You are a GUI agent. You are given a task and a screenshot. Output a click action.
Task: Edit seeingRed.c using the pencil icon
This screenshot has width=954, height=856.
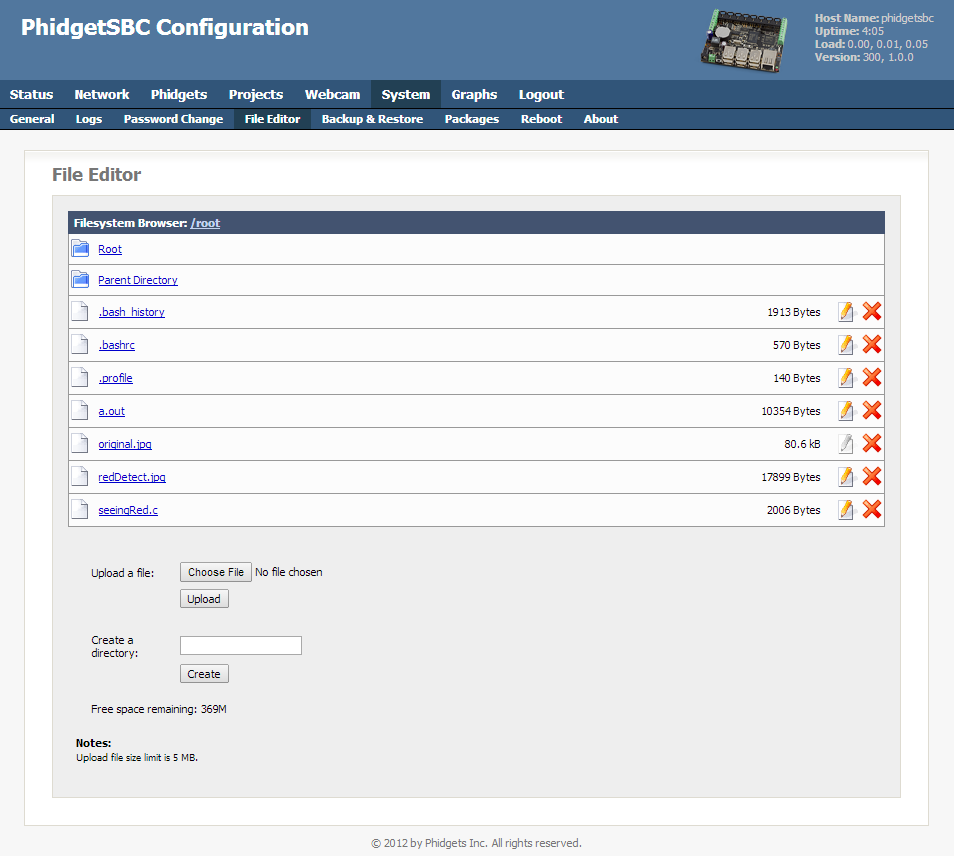(x=846, y=510)
